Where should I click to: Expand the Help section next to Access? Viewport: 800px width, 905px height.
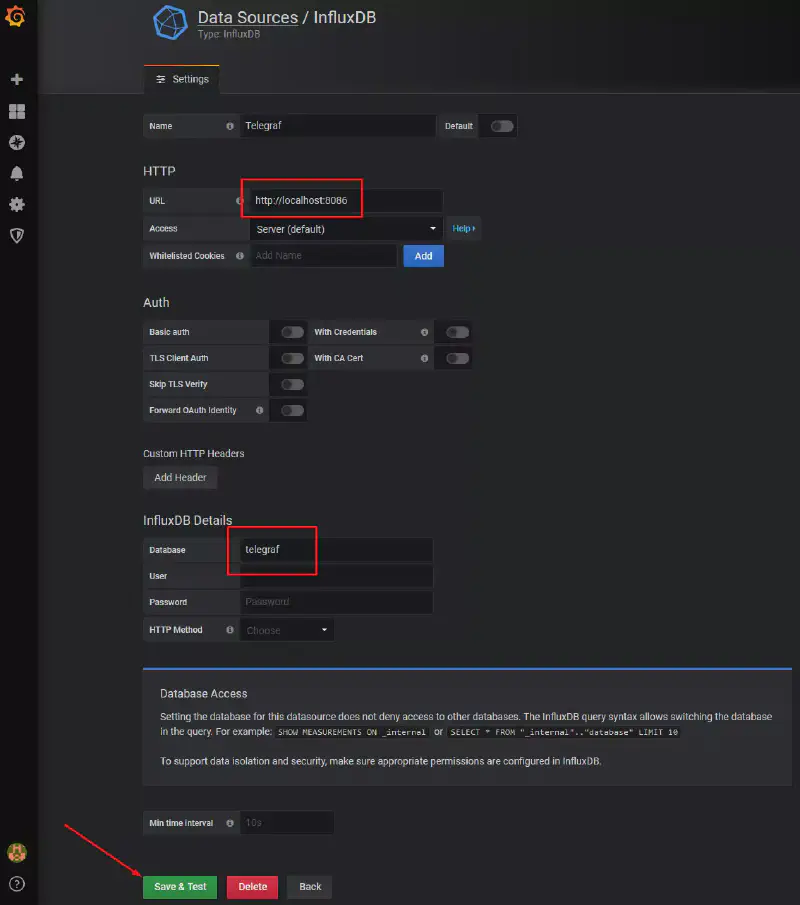pos(463,229)
